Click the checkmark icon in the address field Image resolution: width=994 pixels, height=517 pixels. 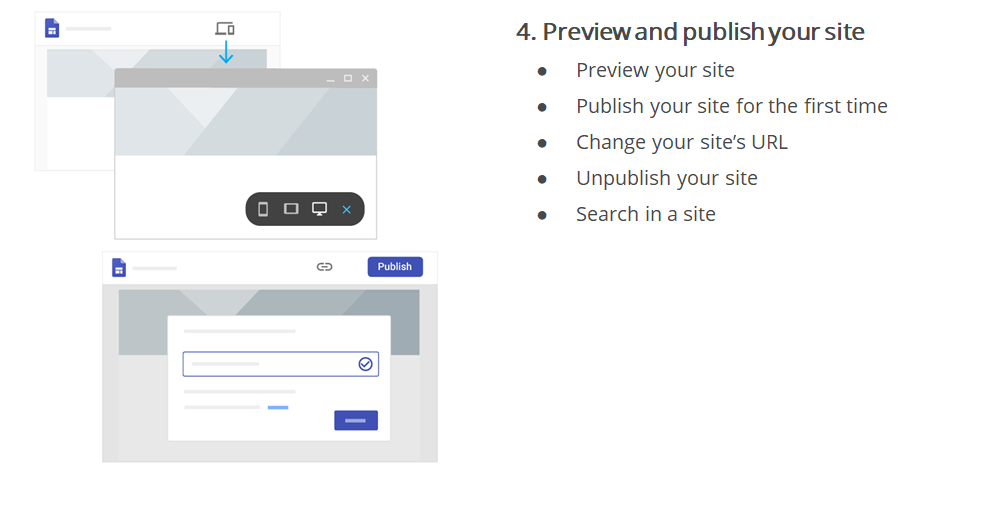365,364
